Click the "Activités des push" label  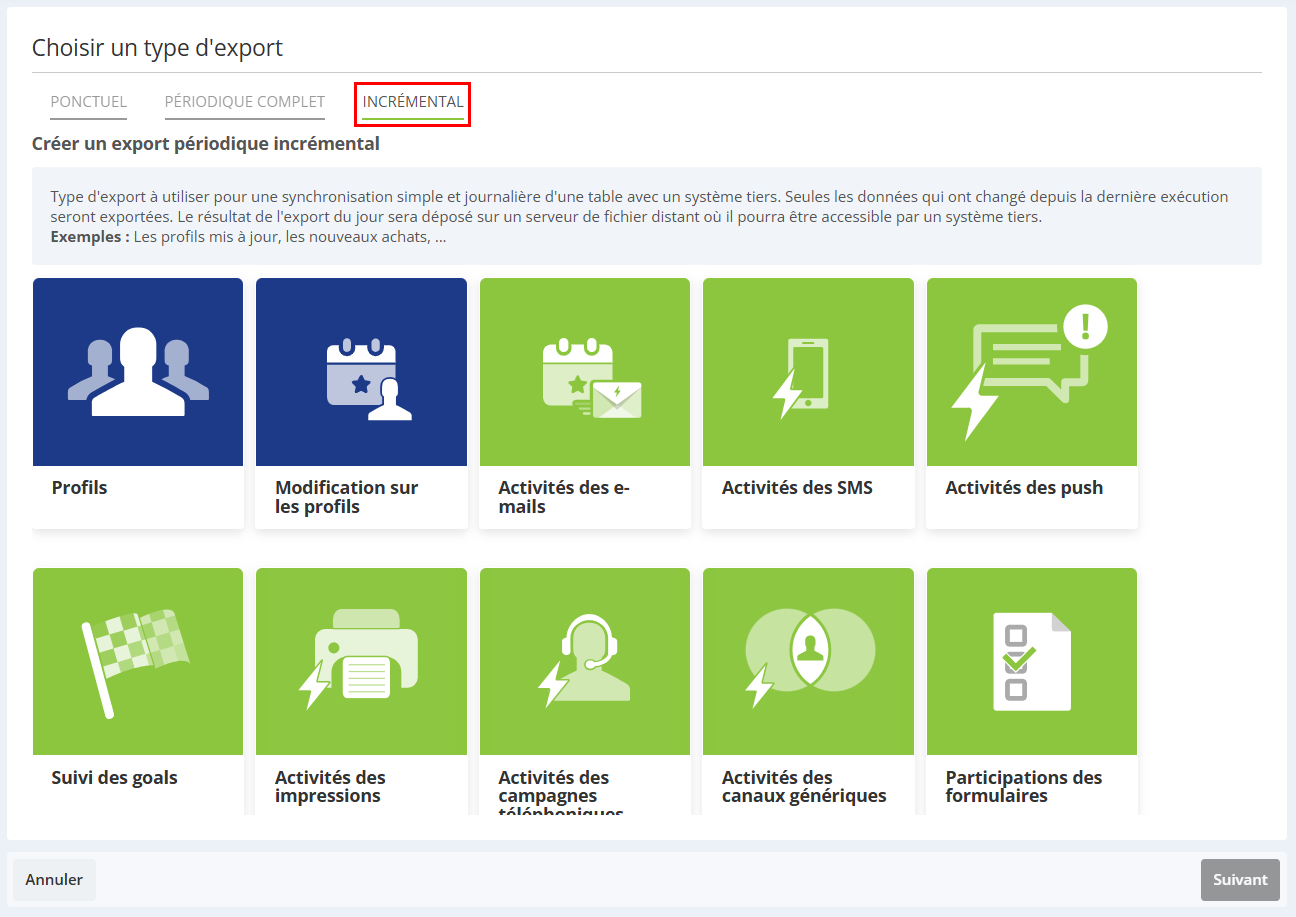point(1024,488)
